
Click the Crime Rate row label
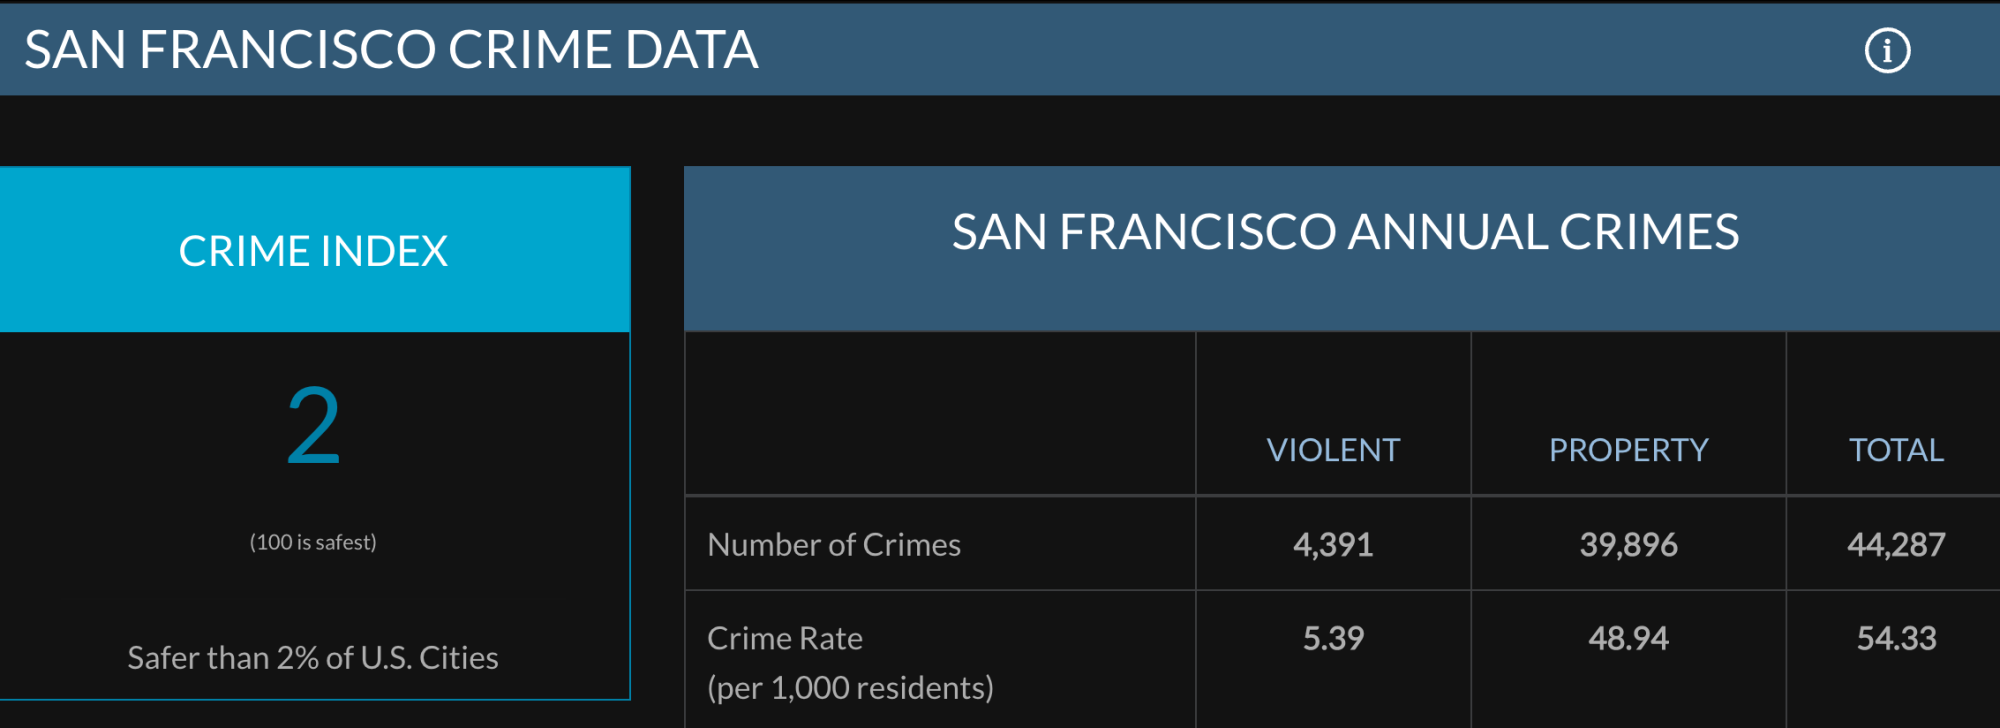(x=785, y=638)
